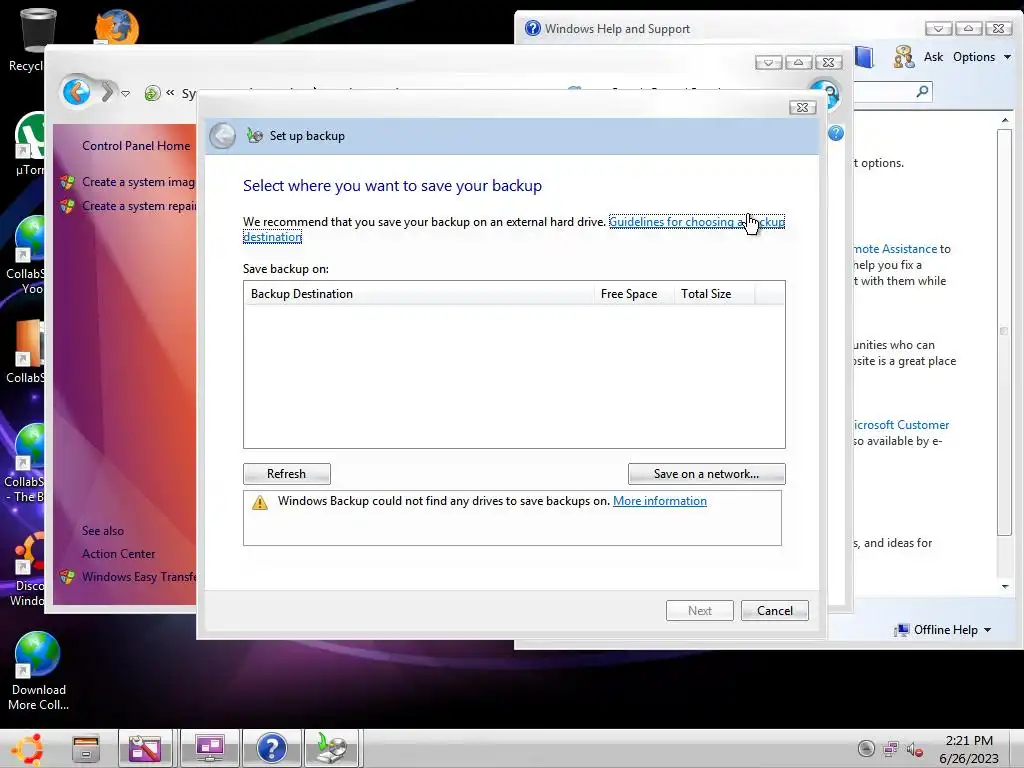Click the Set up backup wizard icon

pos(255,136)
